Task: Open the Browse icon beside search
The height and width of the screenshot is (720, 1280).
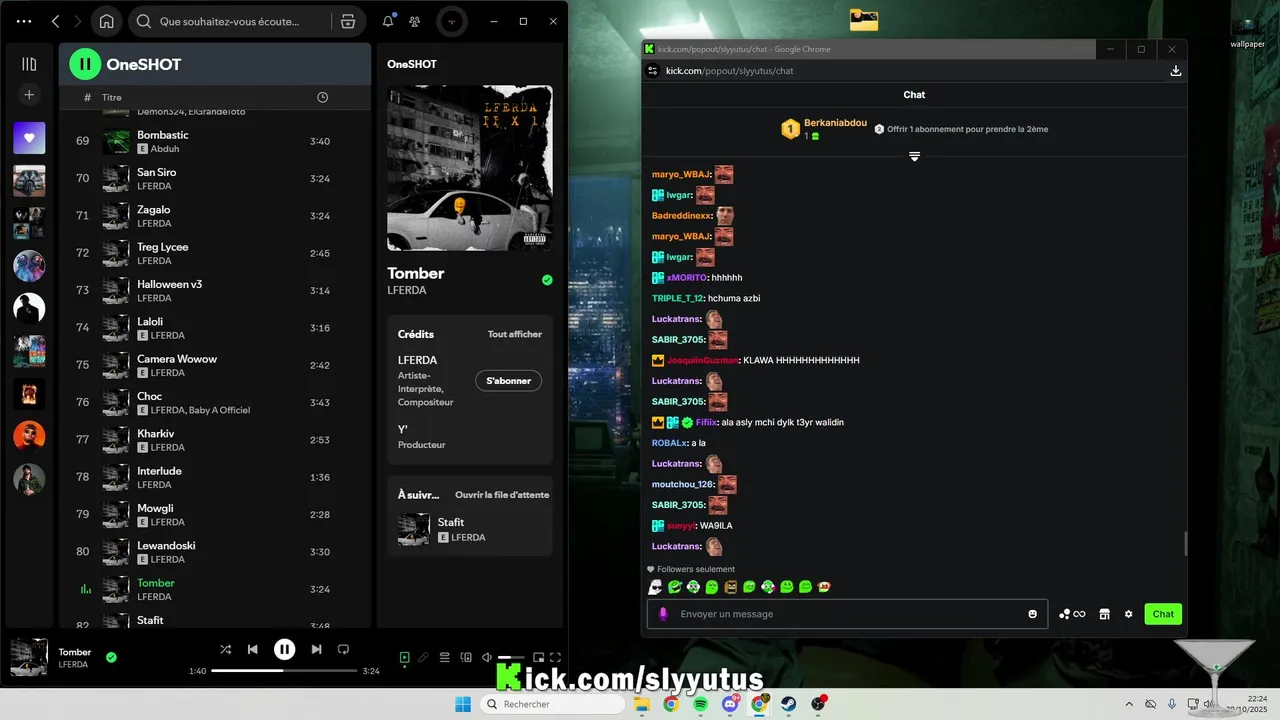Action: click(x=347, y=21)
